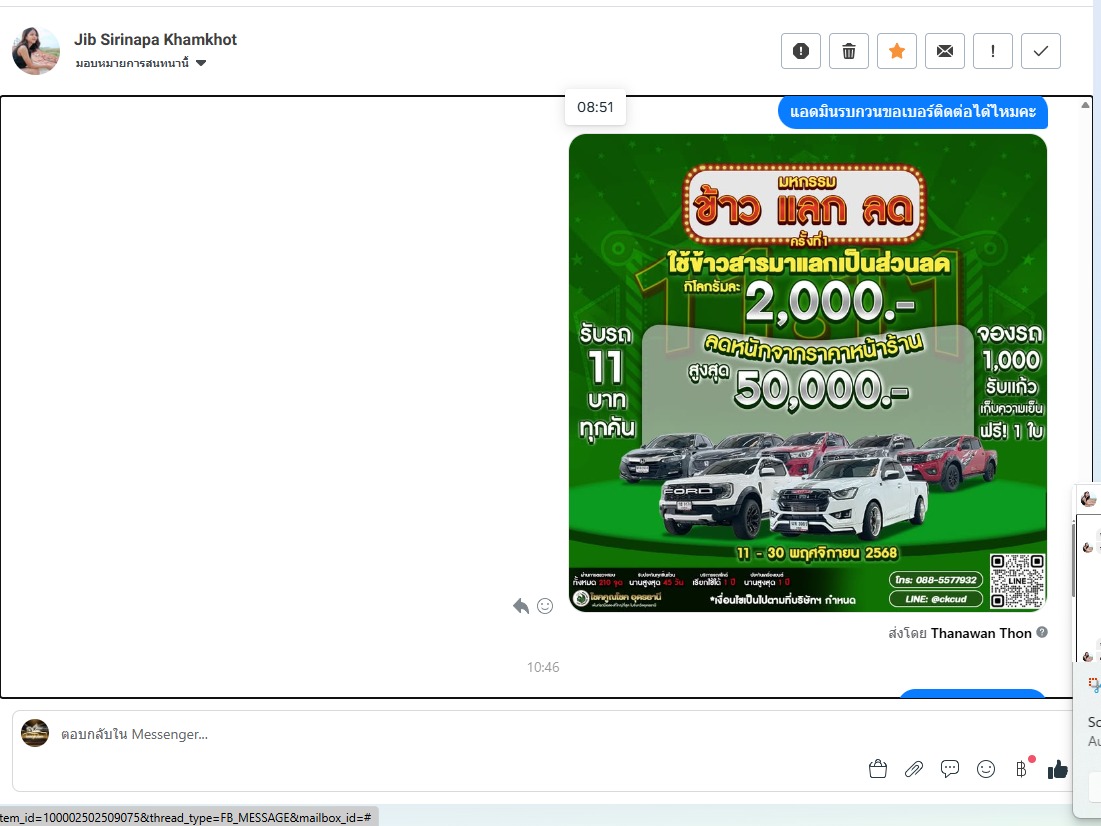The width and height of the screenshot is (1101, 826).
Task: Click help icon beside Thanawan Thon
Action: pos(1042,633)
